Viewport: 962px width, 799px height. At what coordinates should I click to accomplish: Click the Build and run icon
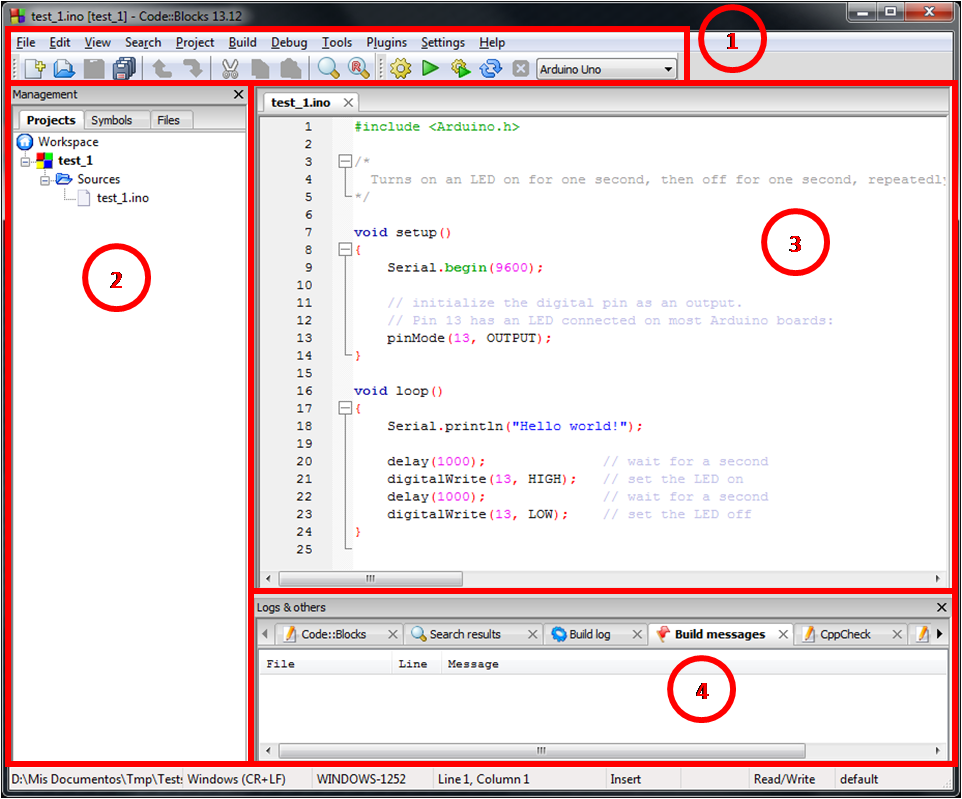460,68
